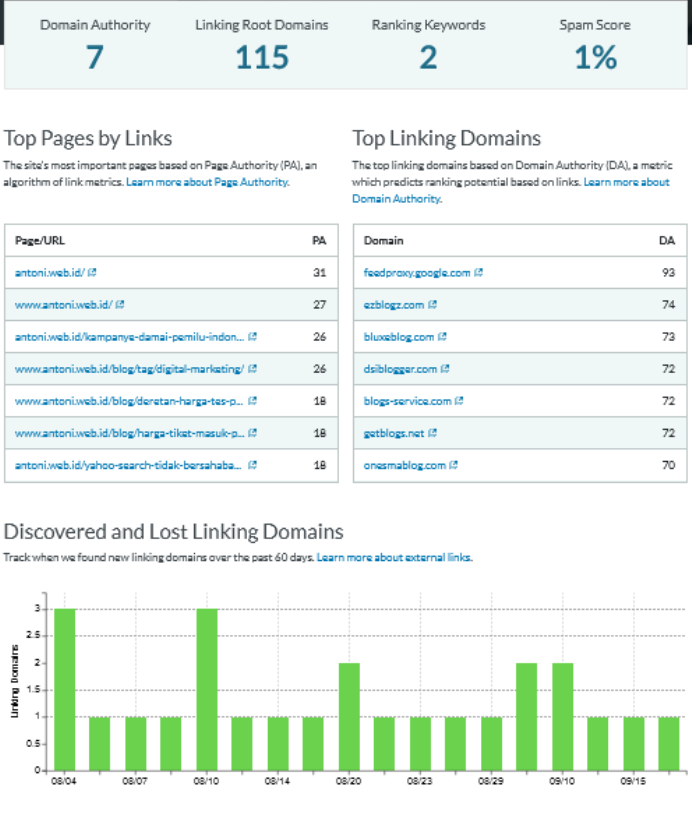Open the www.antoni.web.id/ page link
Image resolution: width=692 pixels, height=814 pixels.
[x=63, y=305]
